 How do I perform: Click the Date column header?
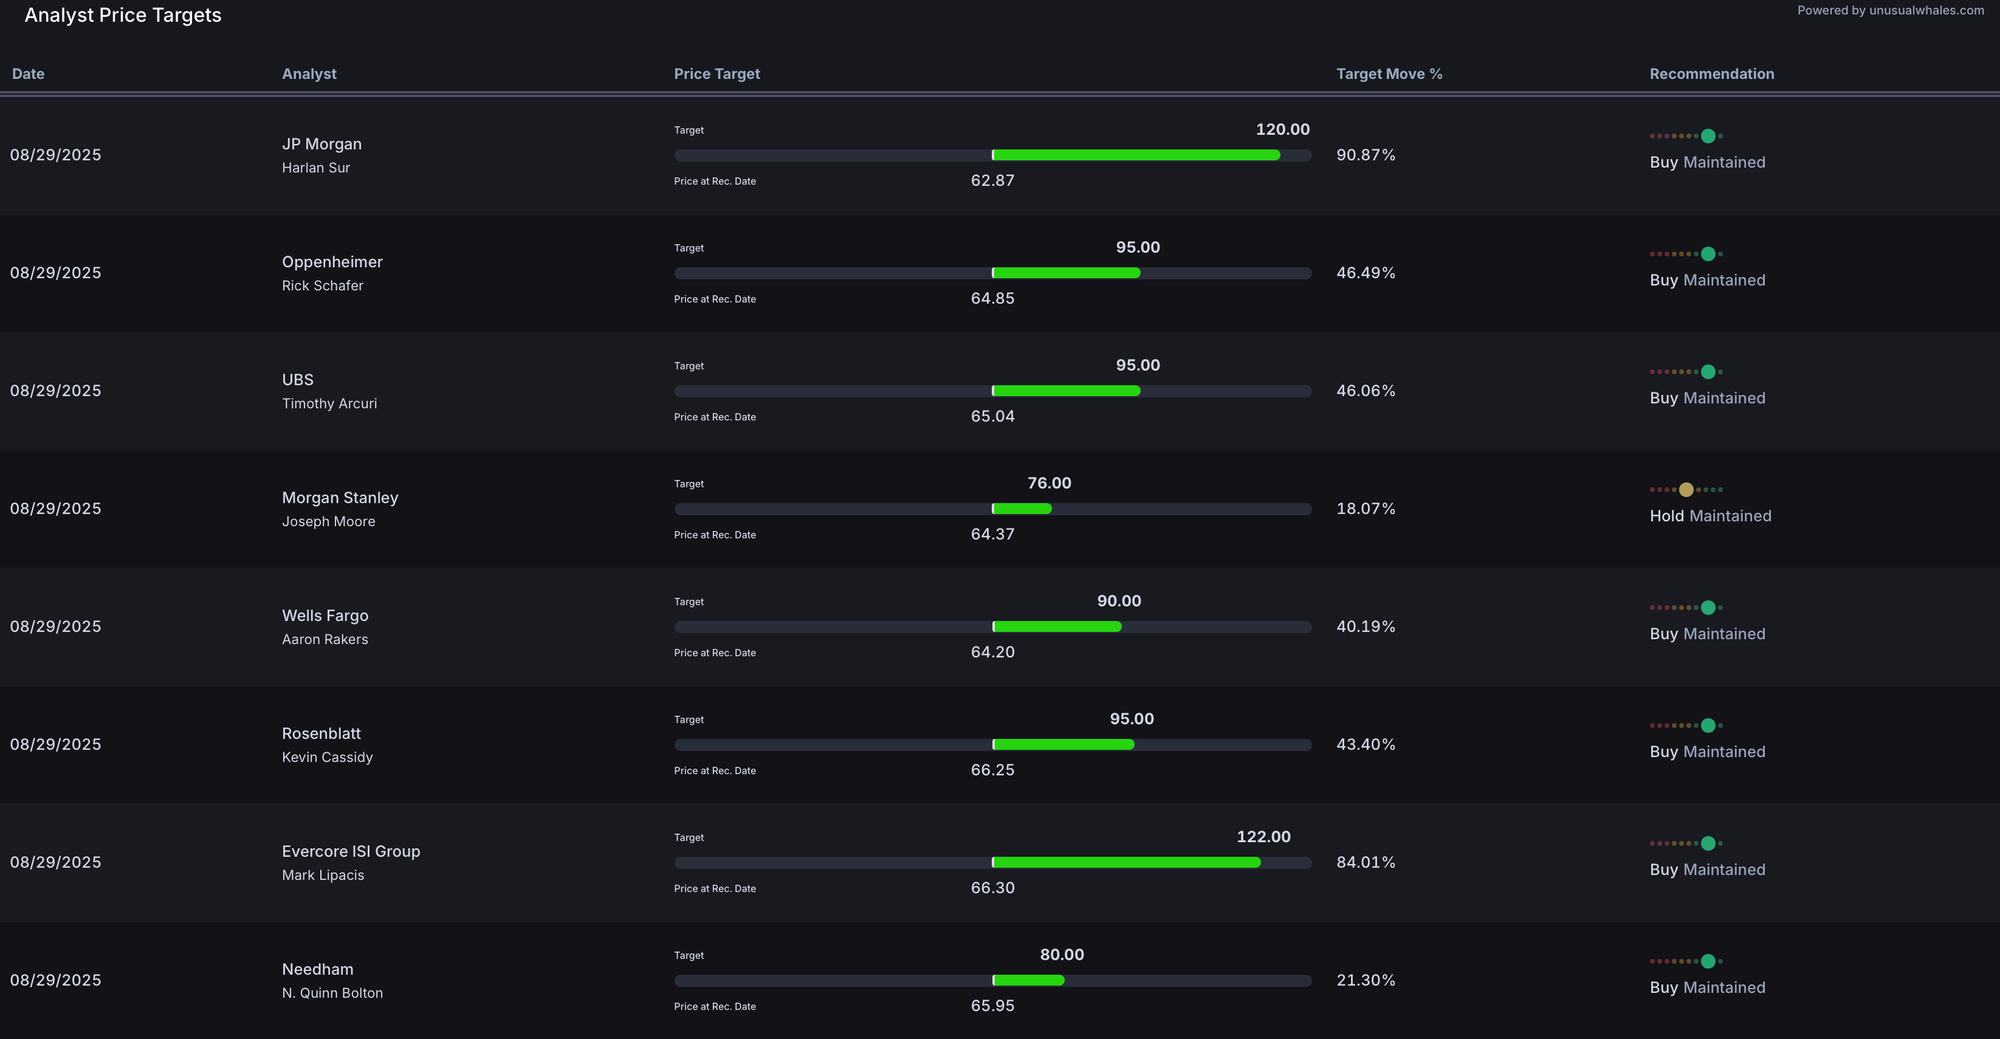[x=28, y=74]
